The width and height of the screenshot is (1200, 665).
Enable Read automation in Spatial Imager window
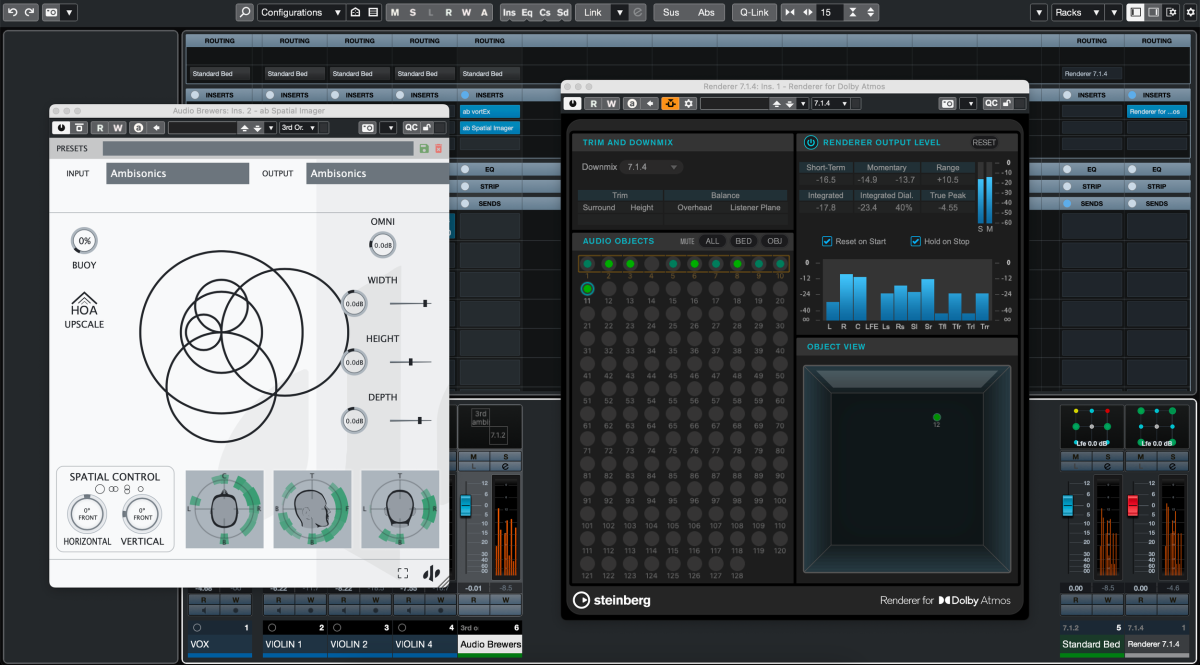click(100, 128)
